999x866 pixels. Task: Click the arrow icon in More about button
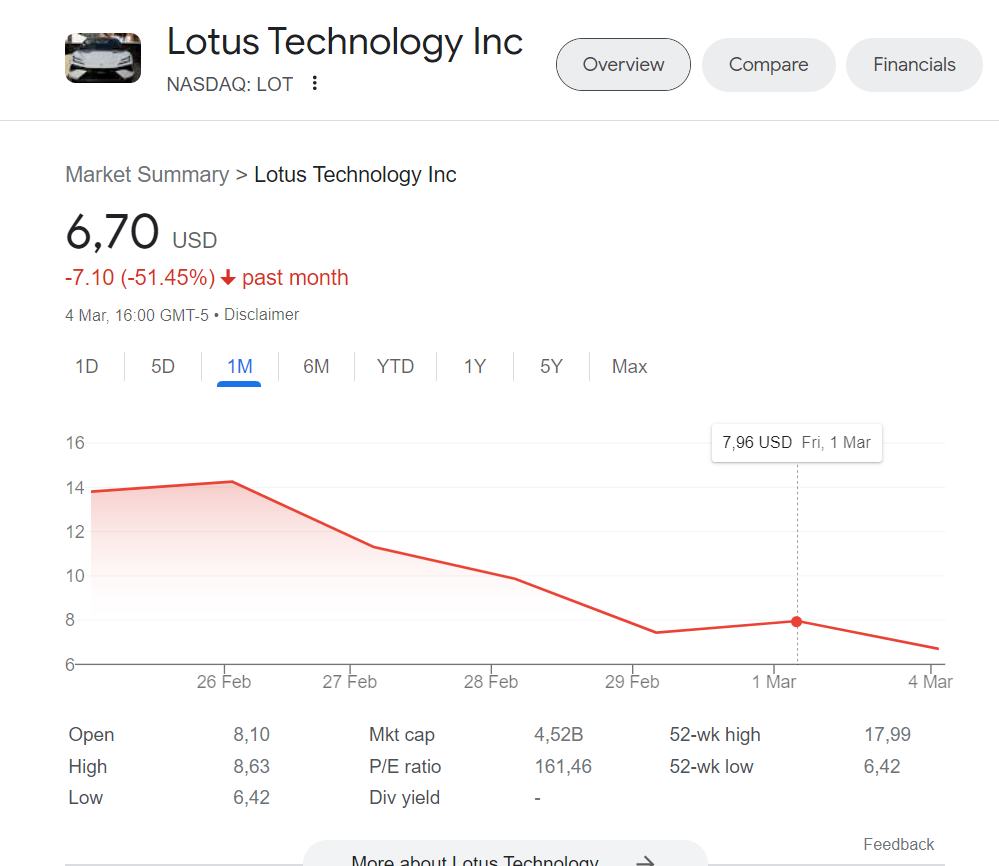[x=645, y=861]
